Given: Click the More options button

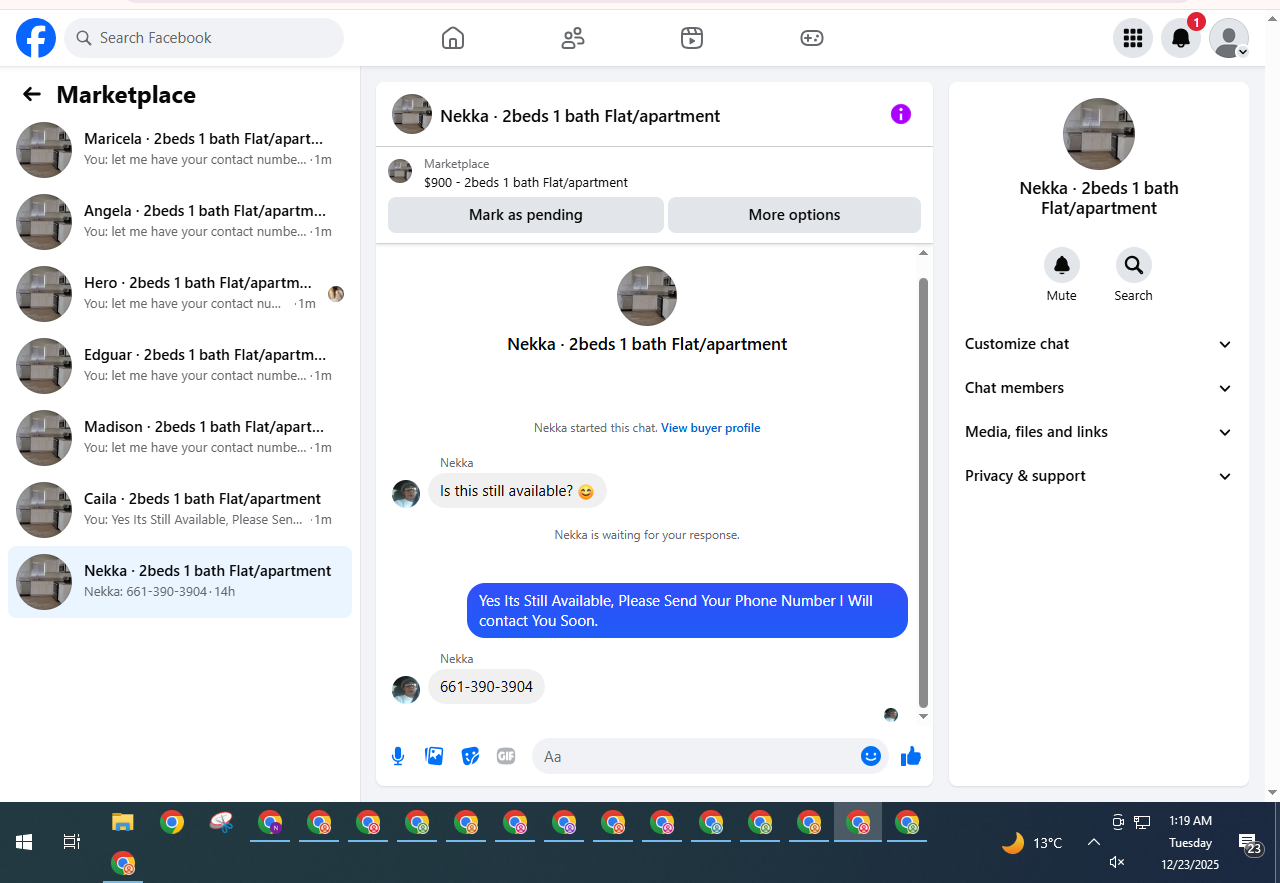Looking at the screenshot, I should click(794, 215).
